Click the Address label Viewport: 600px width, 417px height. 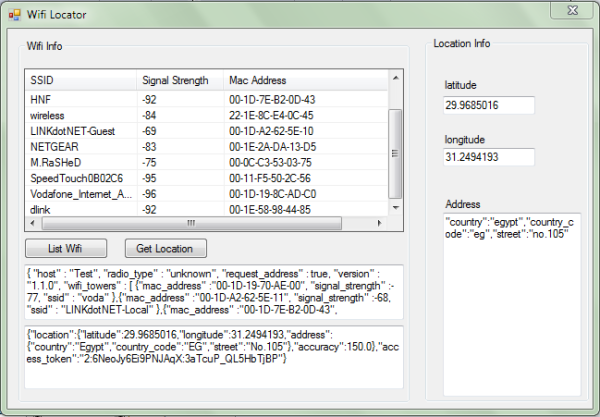click(463, 204)
